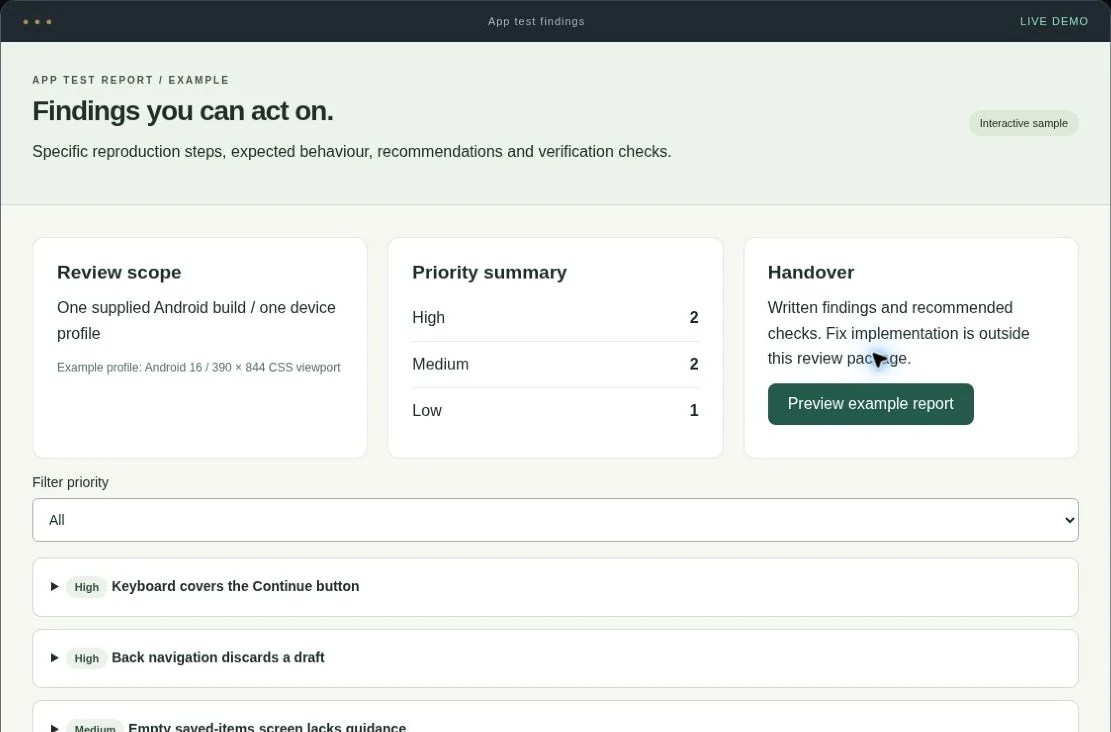Click the Low row in Priority summary

coord(556,410)
